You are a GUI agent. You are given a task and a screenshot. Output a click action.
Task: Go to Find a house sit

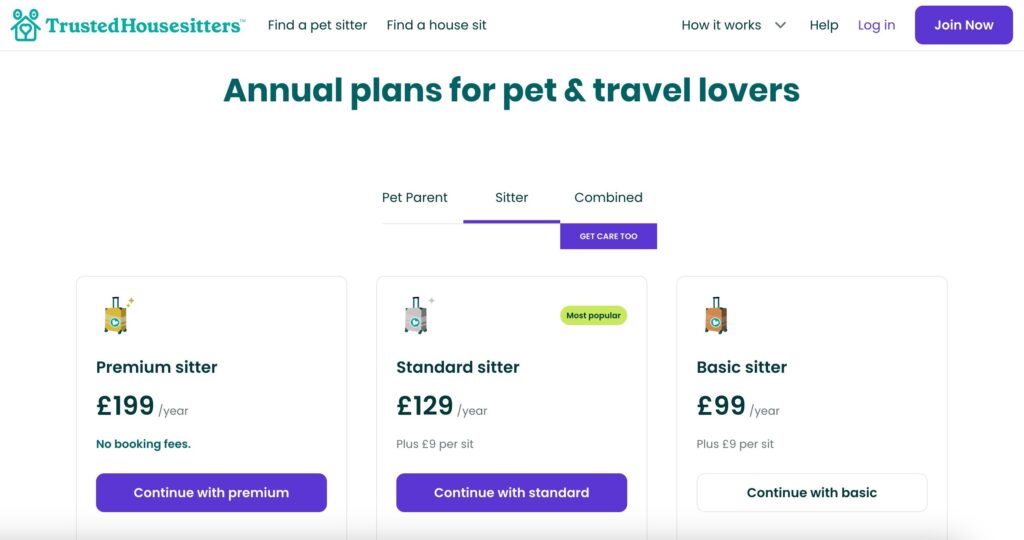(x=436, y=25)
